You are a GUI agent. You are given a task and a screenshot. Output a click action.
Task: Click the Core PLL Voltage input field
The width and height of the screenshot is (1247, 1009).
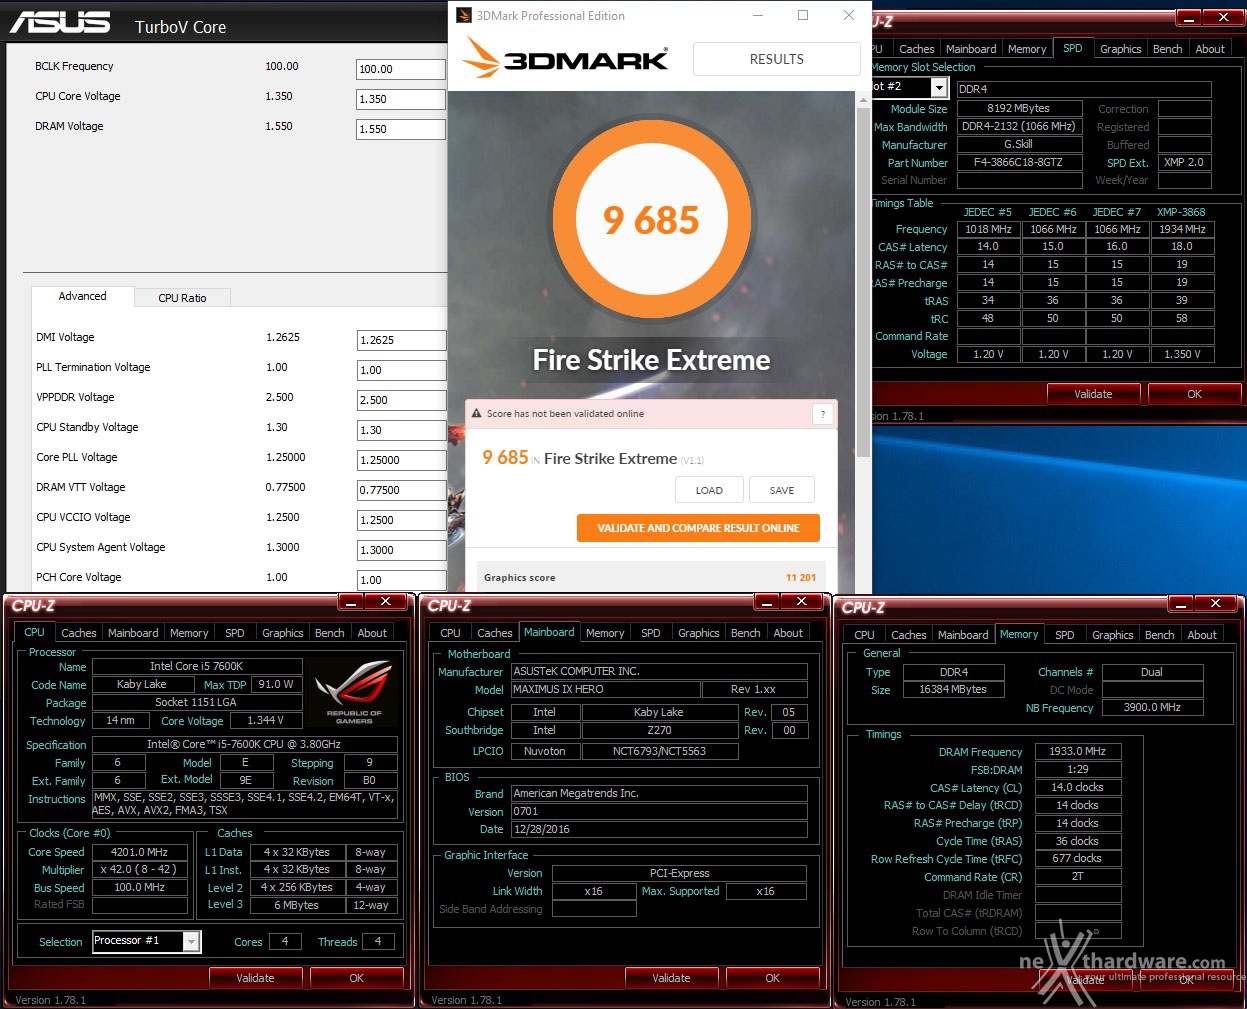click(x=401, y=460)
